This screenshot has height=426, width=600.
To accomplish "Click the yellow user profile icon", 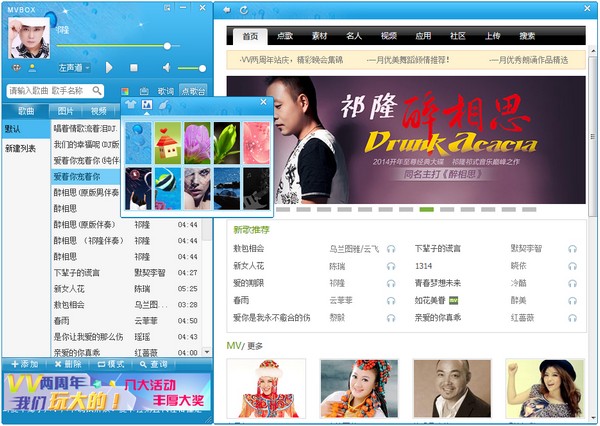I will (33, 68).
